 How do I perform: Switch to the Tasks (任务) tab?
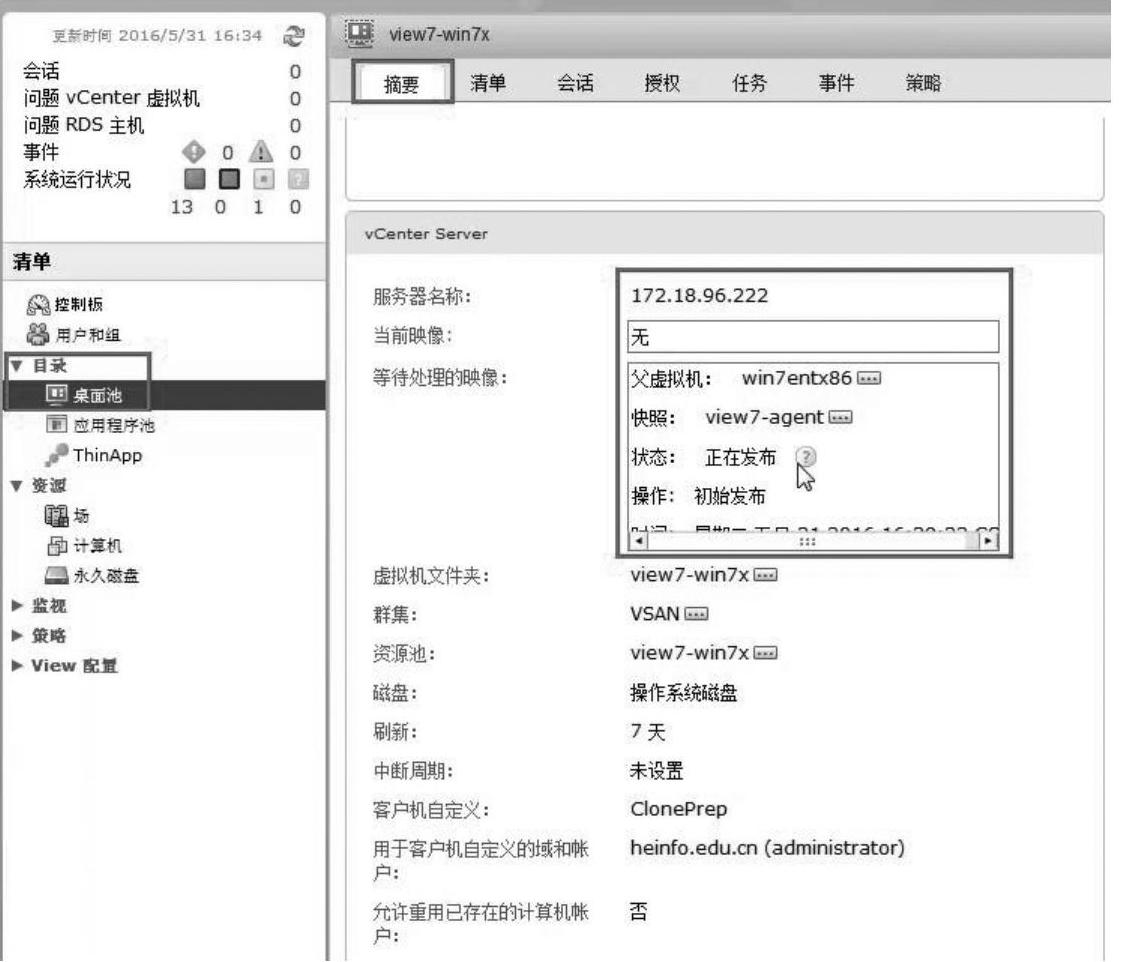point(749,83)
